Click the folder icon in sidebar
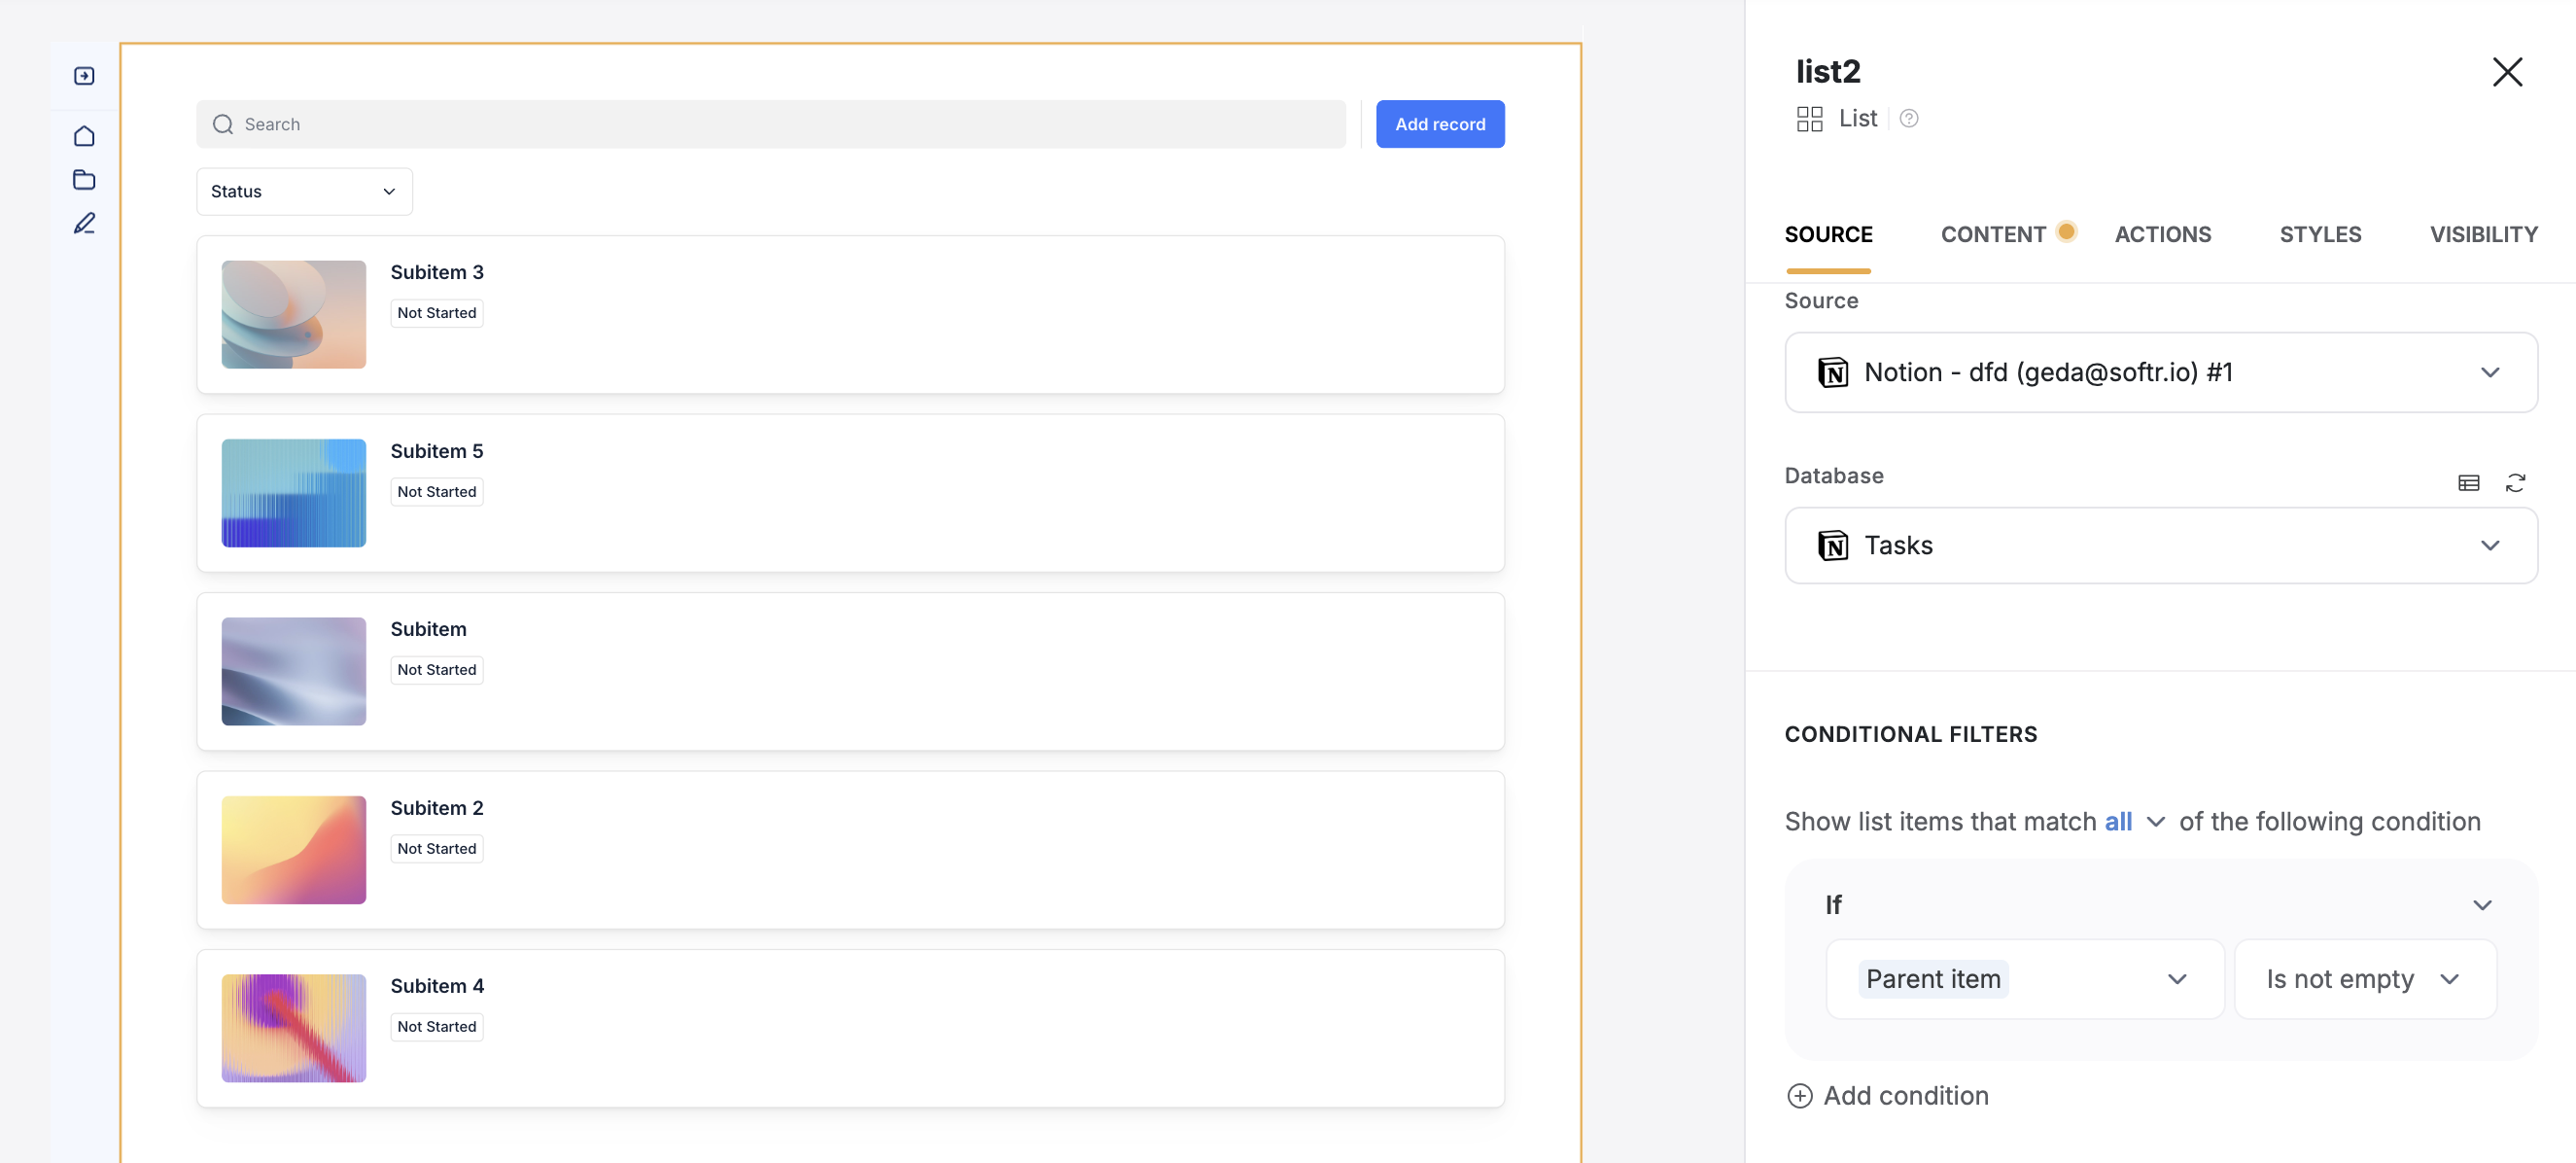Screen dimensions: 2576x1163 (84, 180)
